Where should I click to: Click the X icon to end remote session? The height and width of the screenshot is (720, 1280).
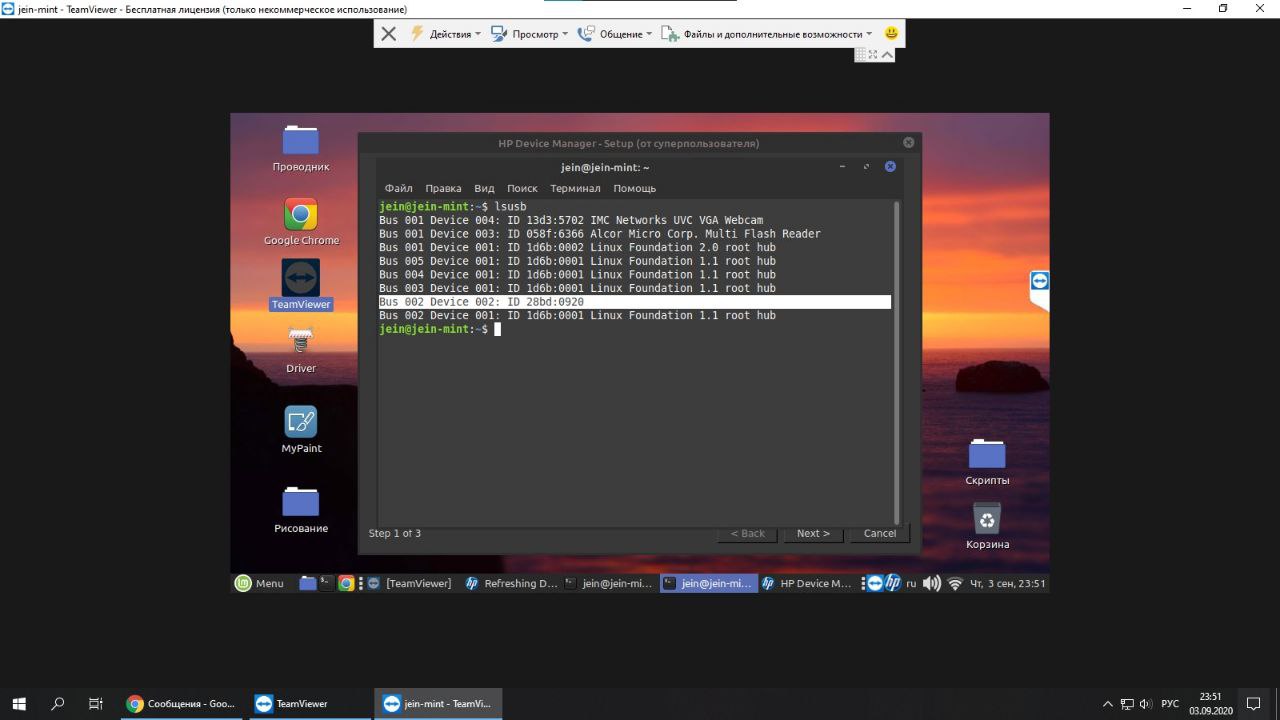coord(389,34)
